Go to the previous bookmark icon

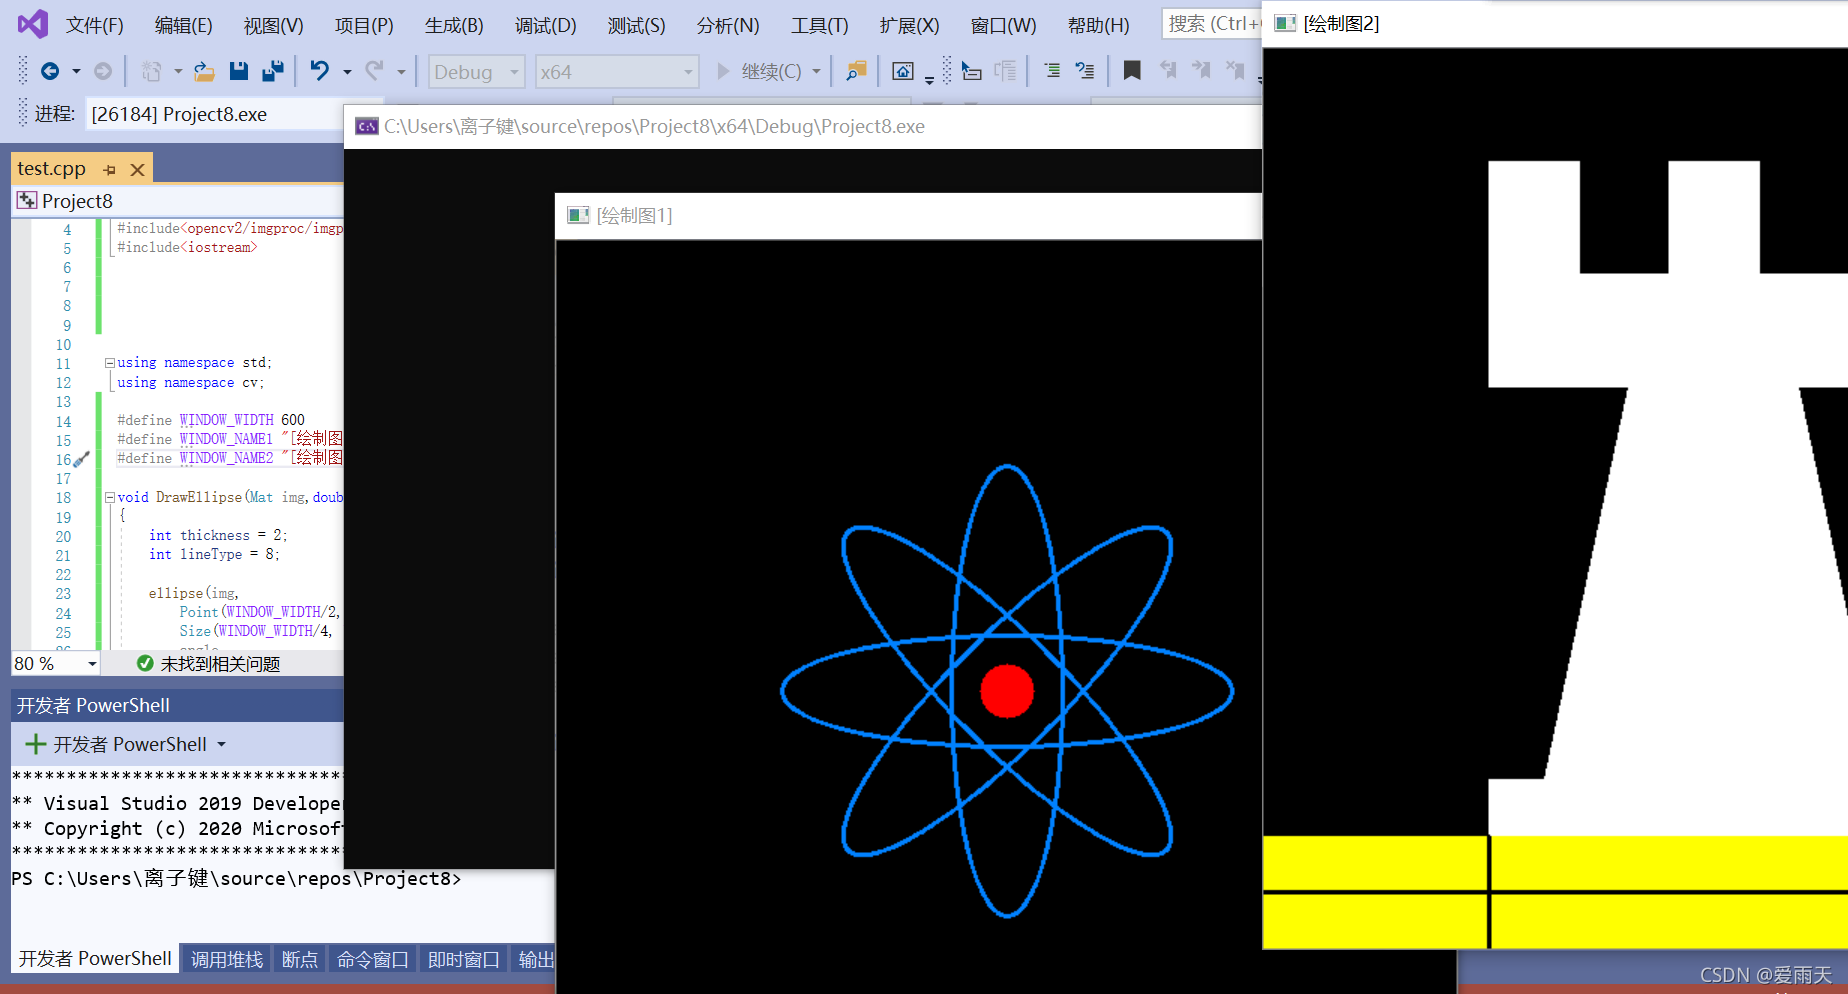point(1168,71)
